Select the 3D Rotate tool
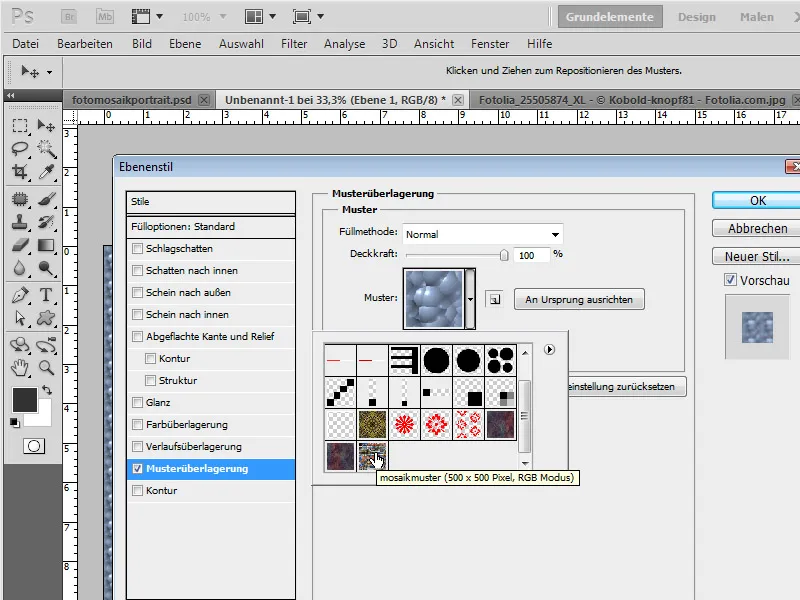 coord(20,345)
